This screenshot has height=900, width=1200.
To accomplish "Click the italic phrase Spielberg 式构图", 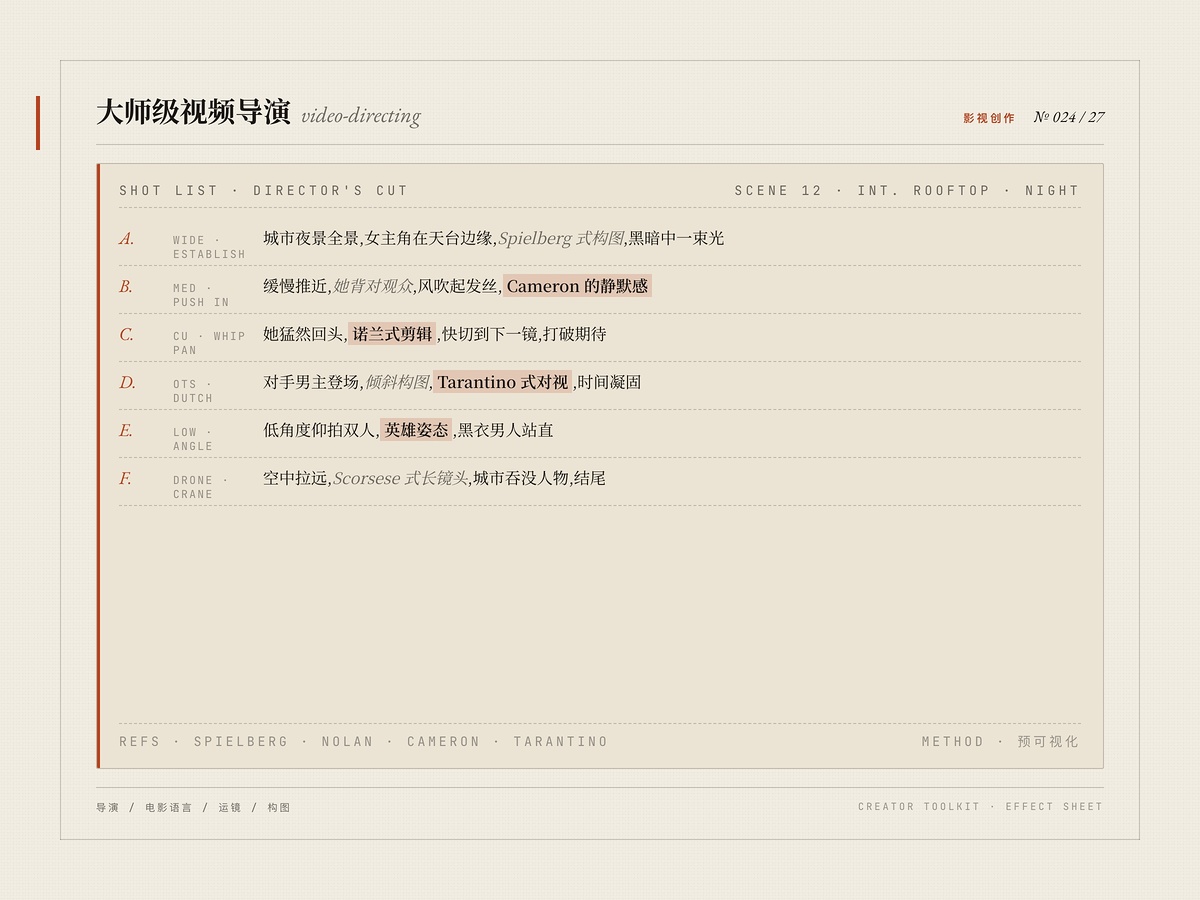I will [561, 238].
